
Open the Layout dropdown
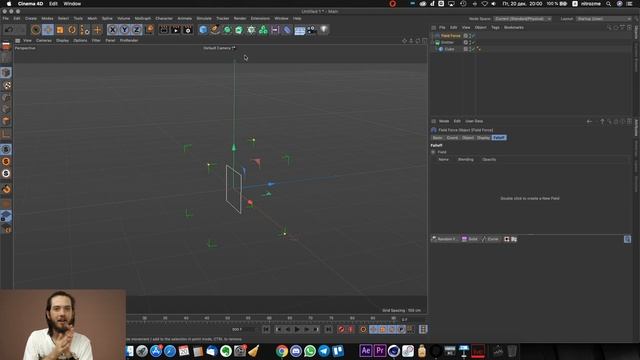[x=604, y=19]
